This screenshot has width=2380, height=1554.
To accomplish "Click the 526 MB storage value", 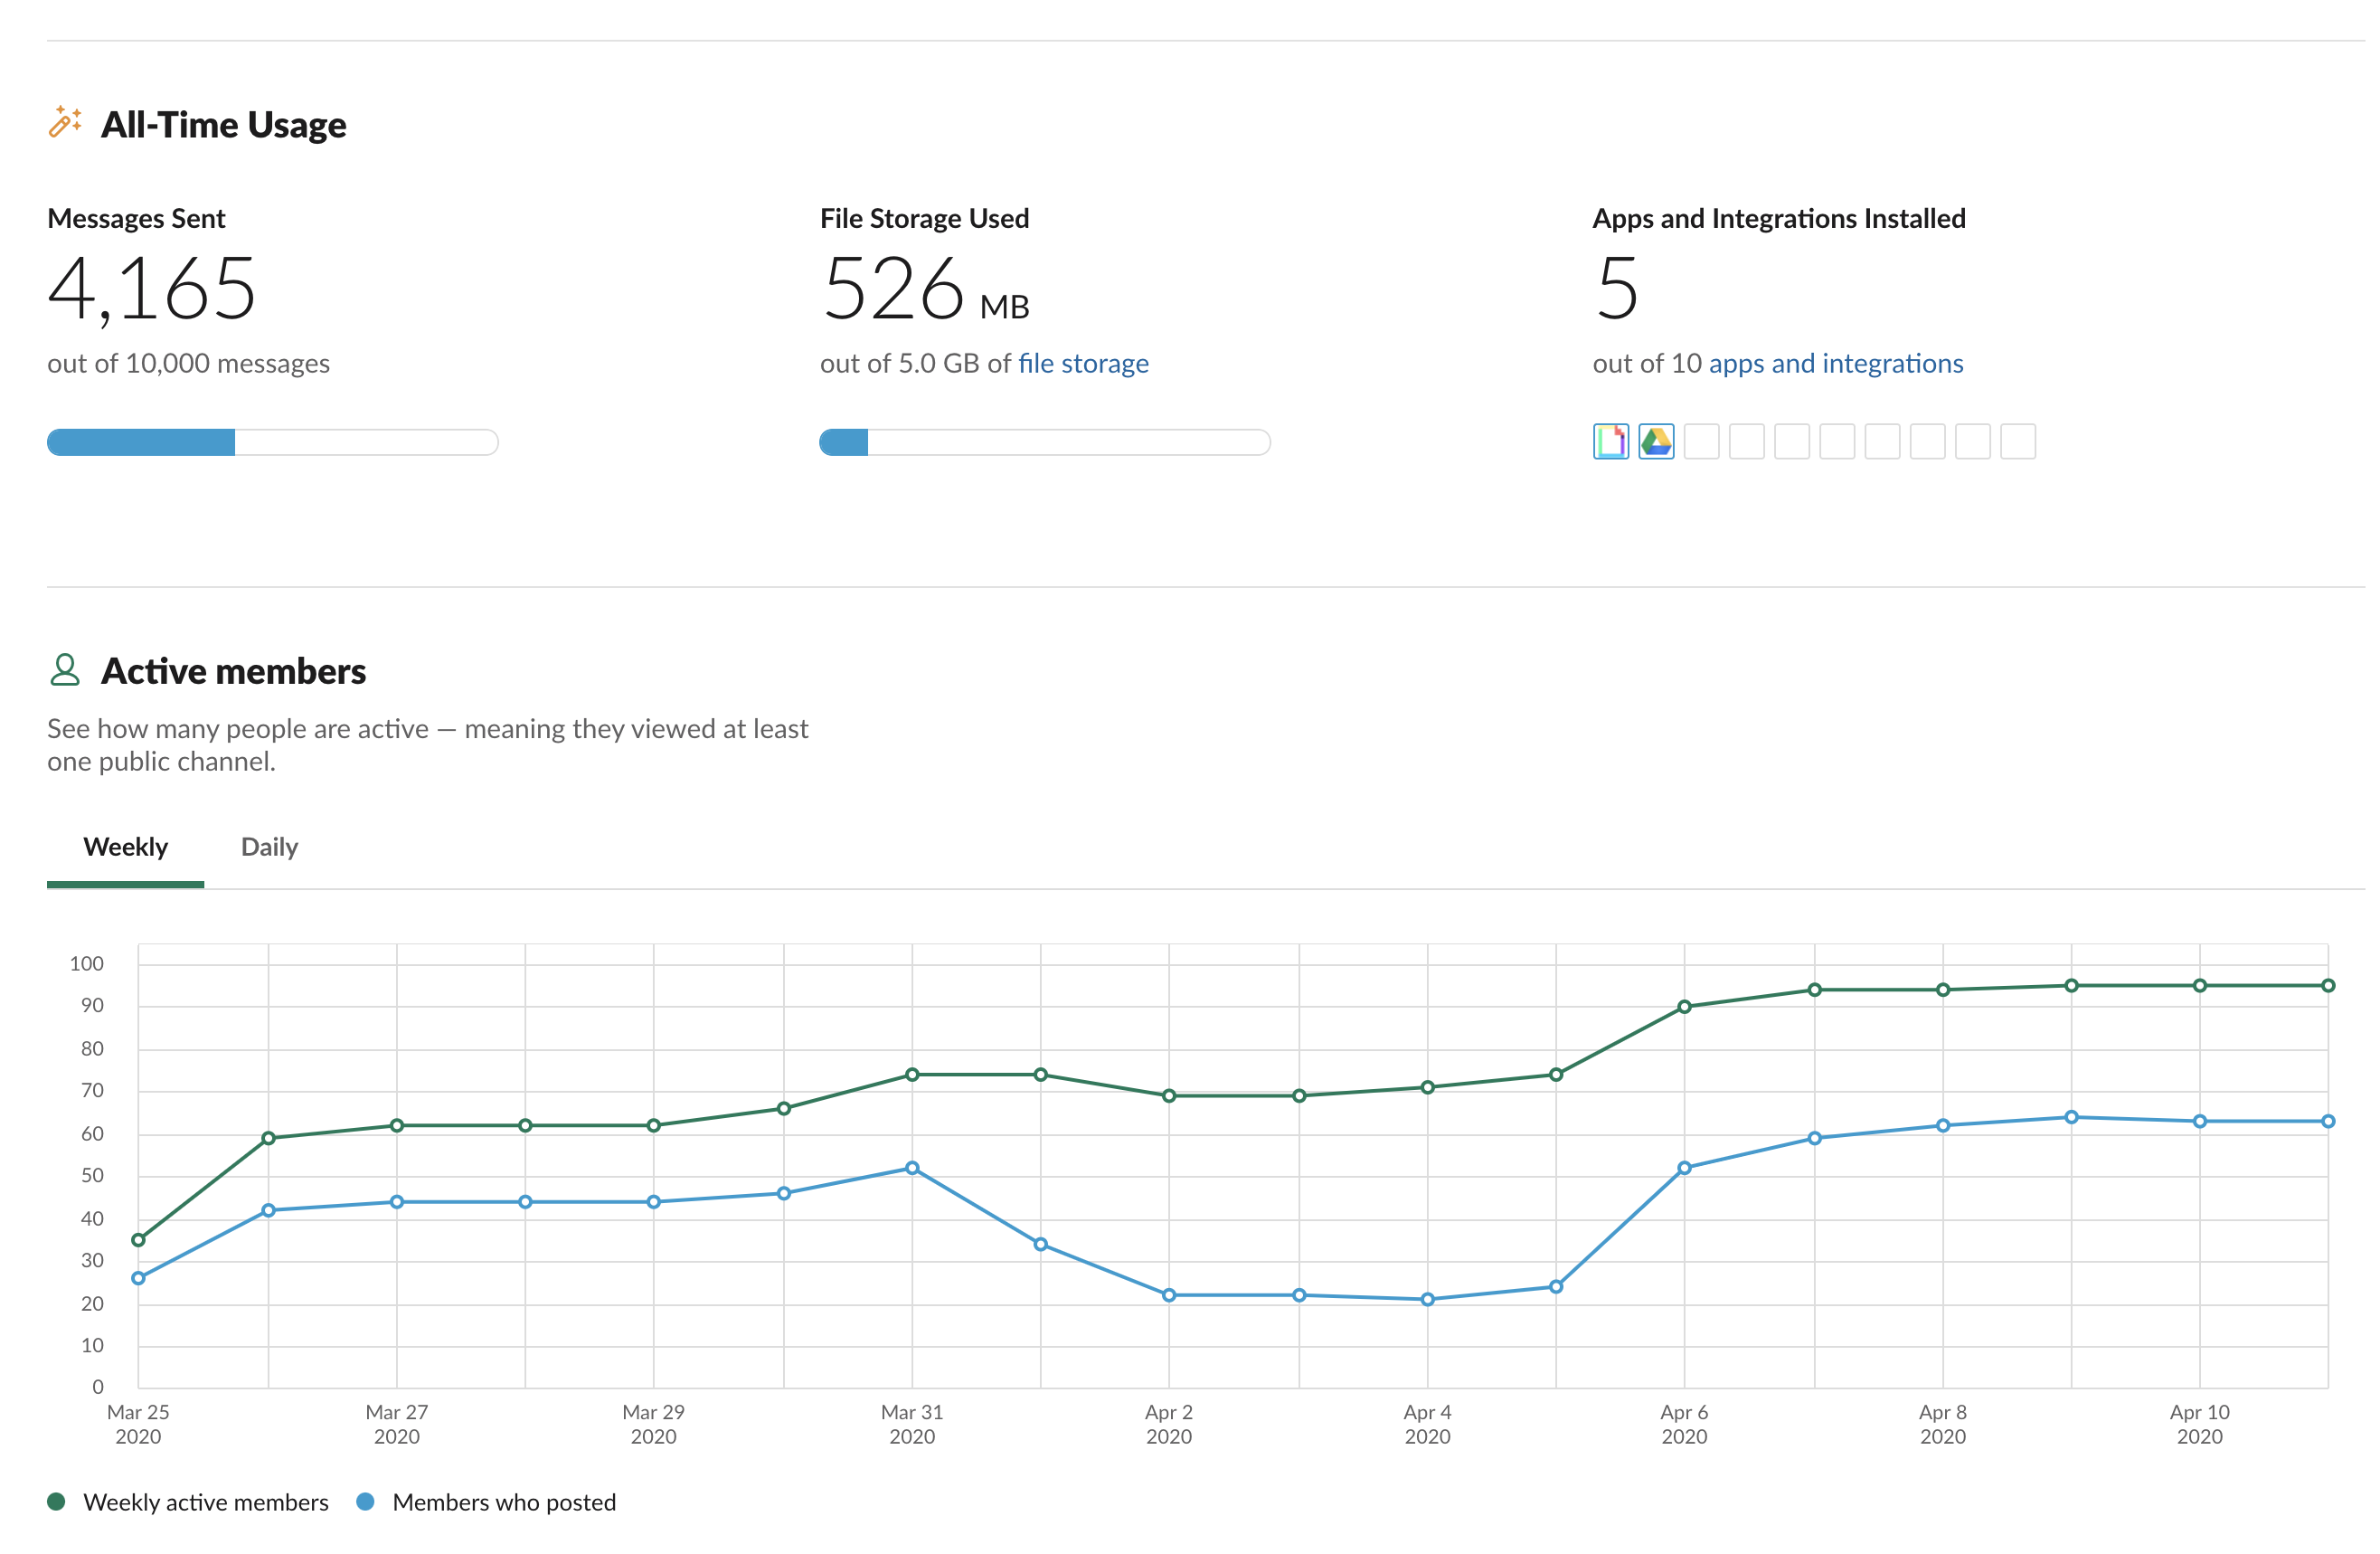I will tap(925, 289).
